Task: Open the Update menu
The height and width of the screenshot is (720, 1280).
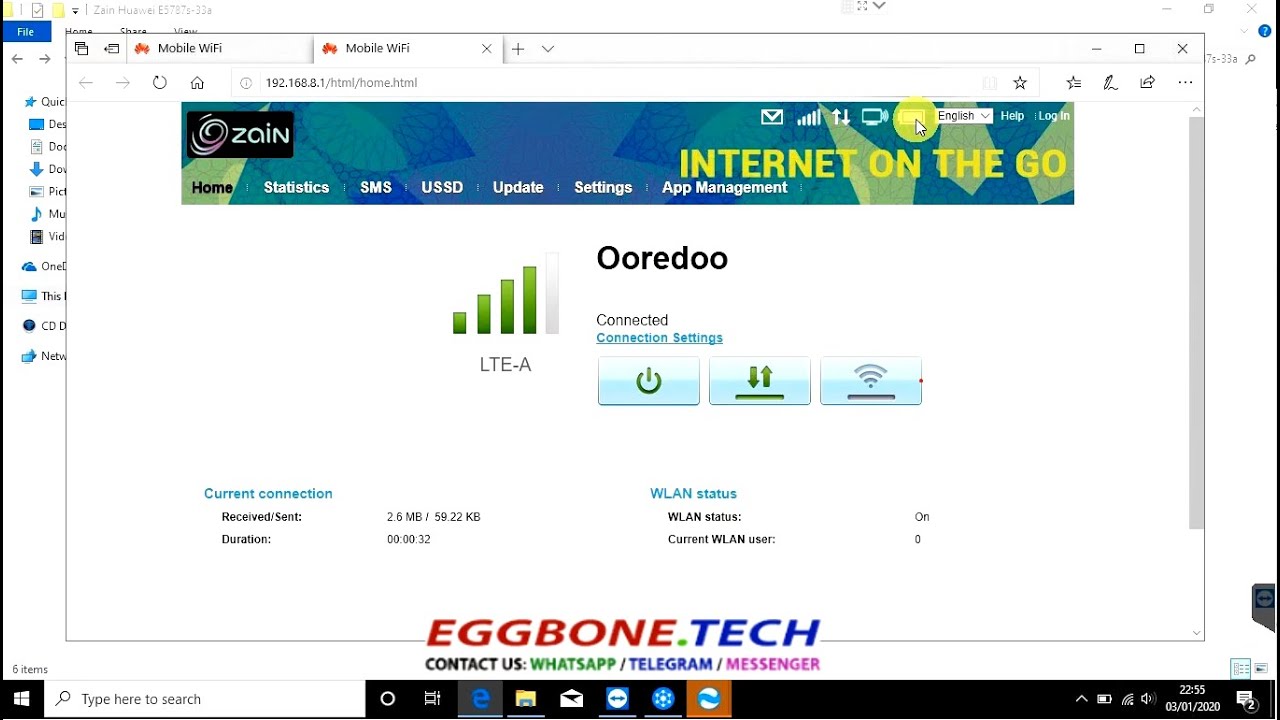Action: tap(518, 187)
